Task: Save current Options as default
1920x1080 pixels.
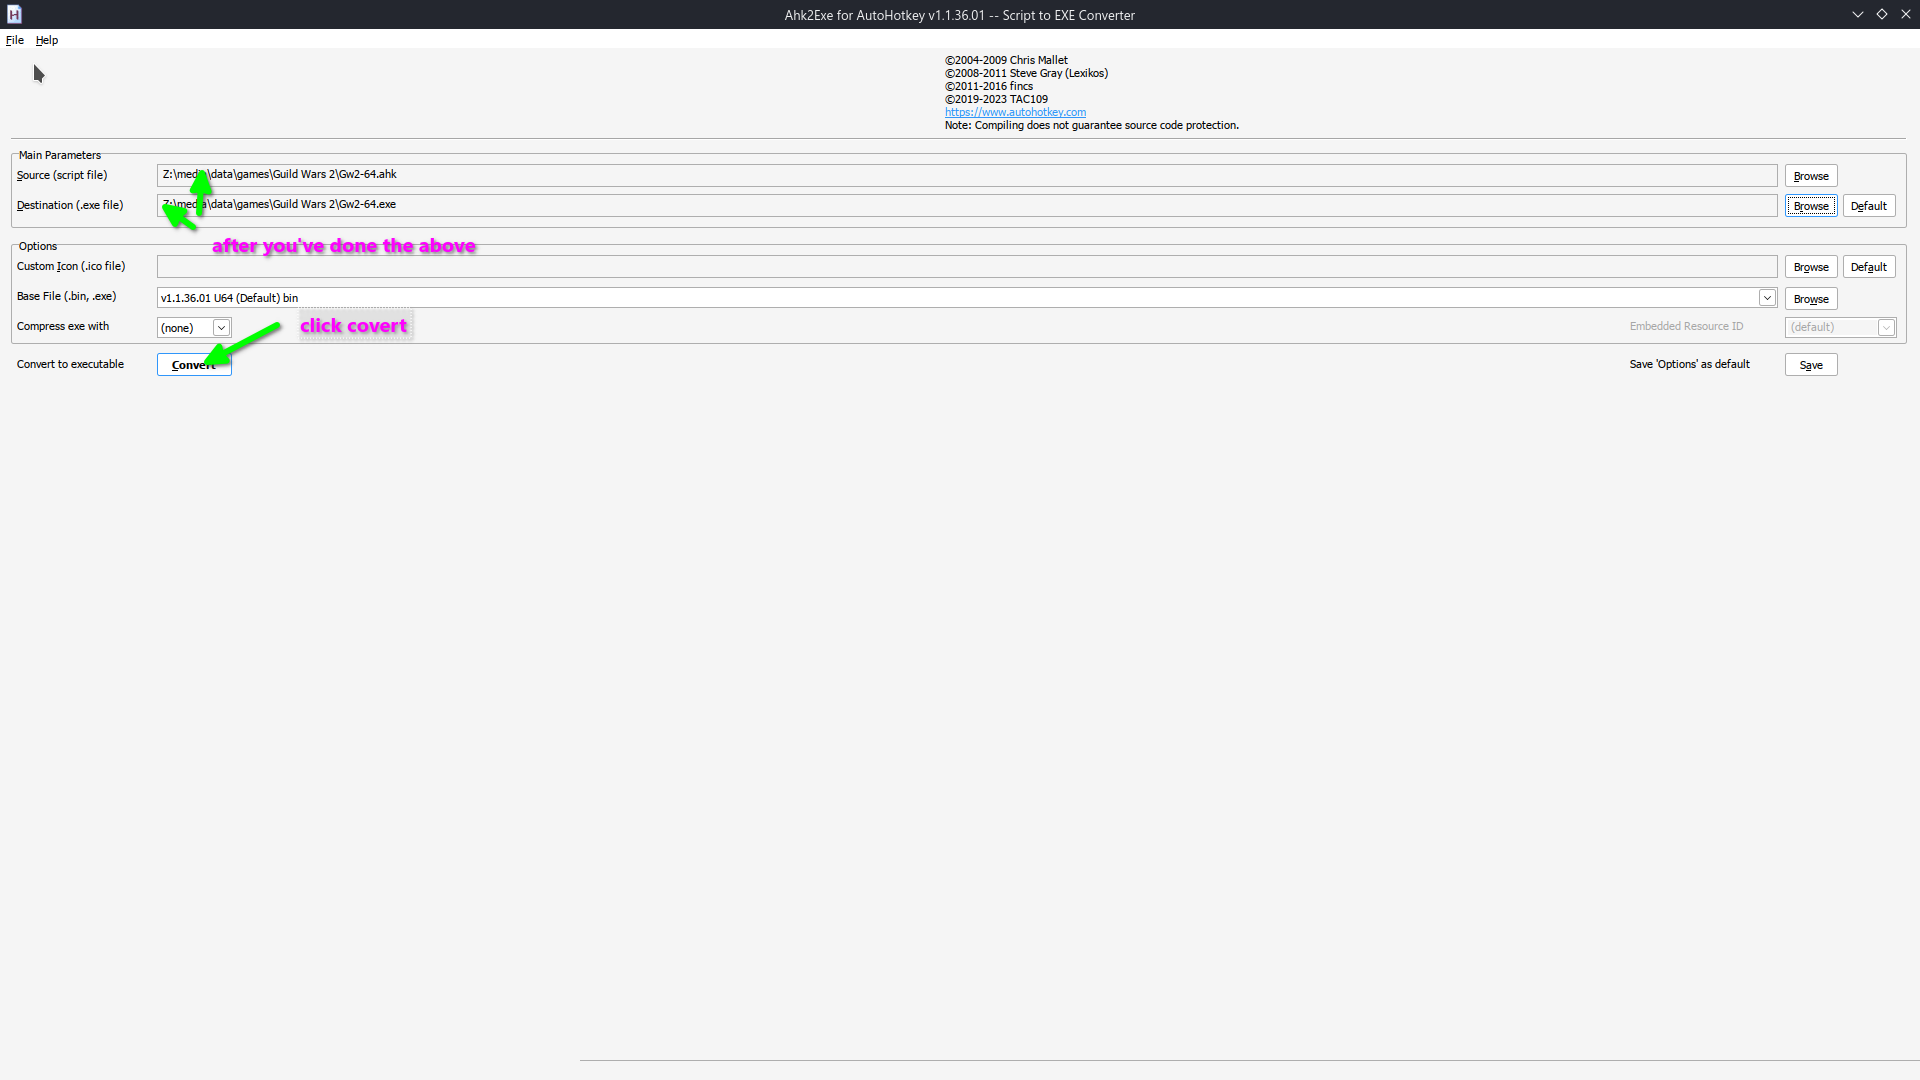Action: coord(1810,364)
